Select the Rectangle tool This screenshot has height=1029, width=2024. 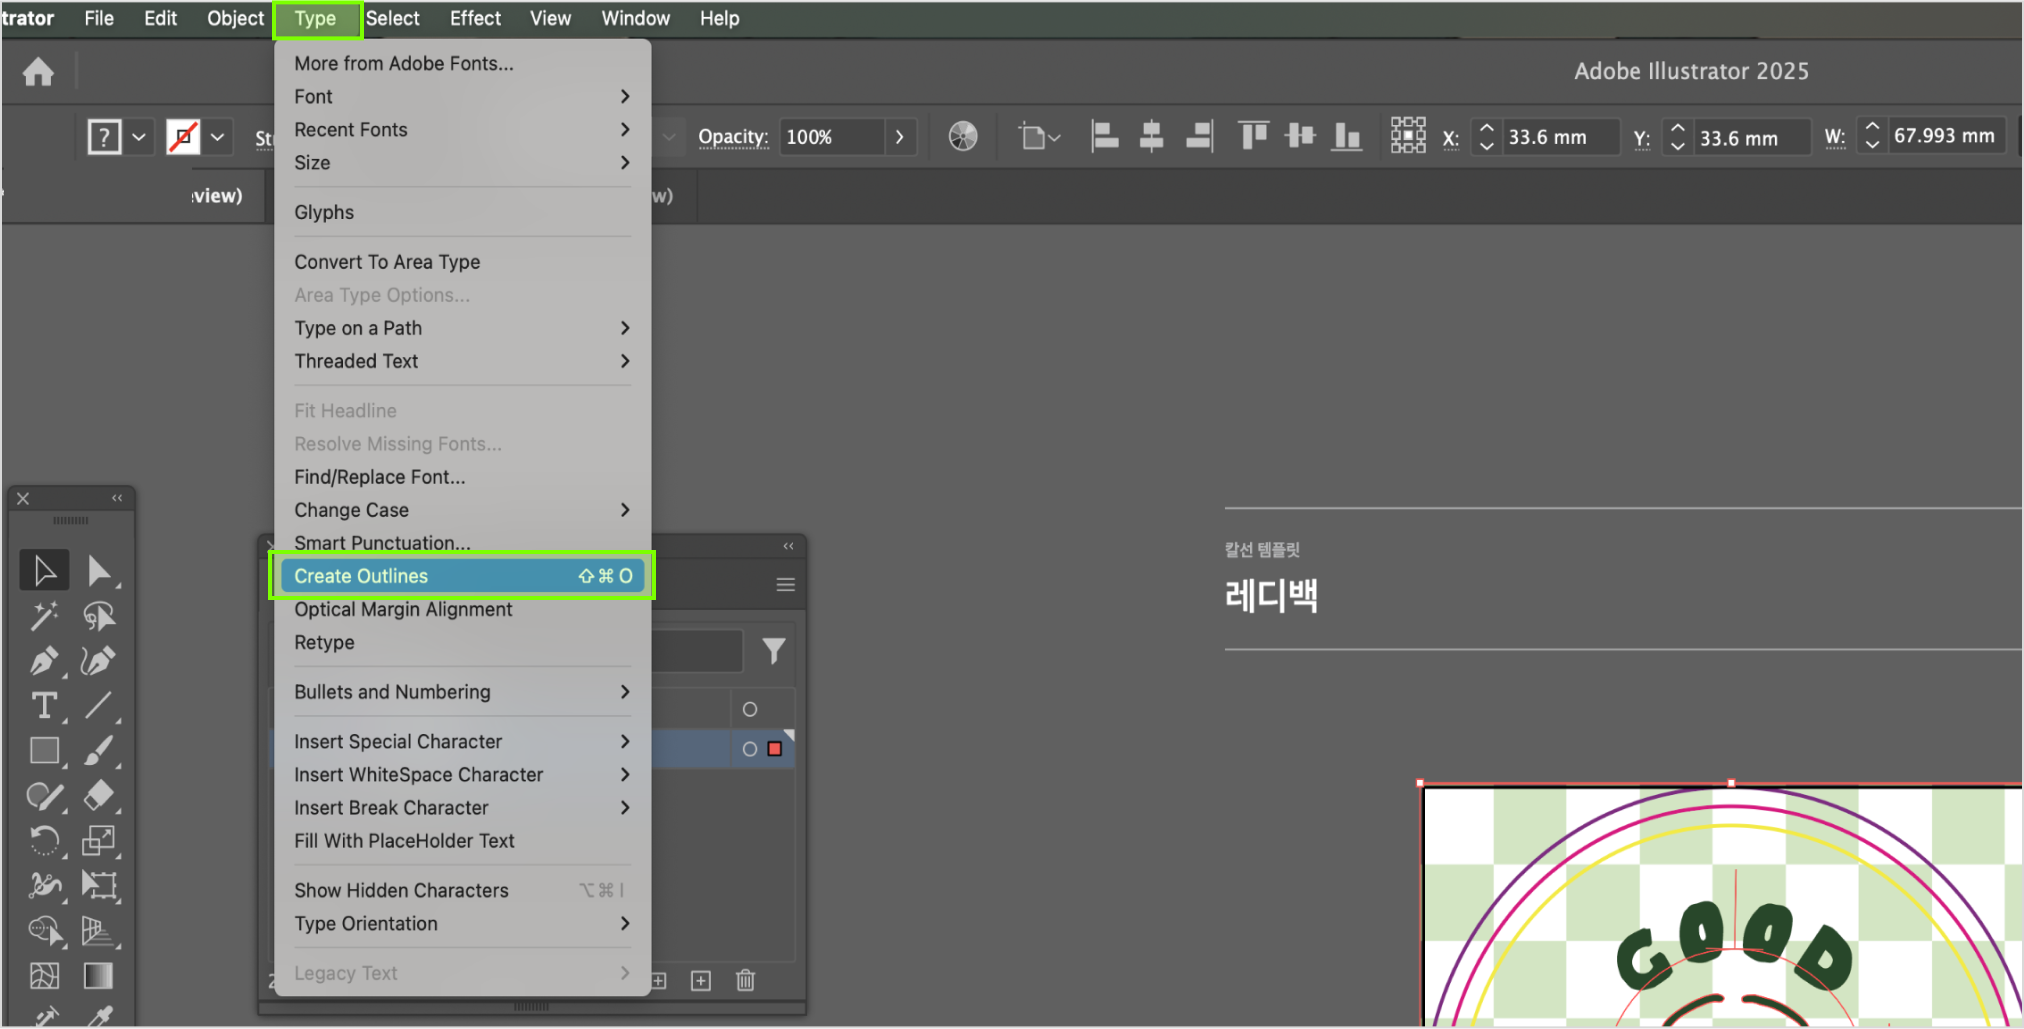43,751
